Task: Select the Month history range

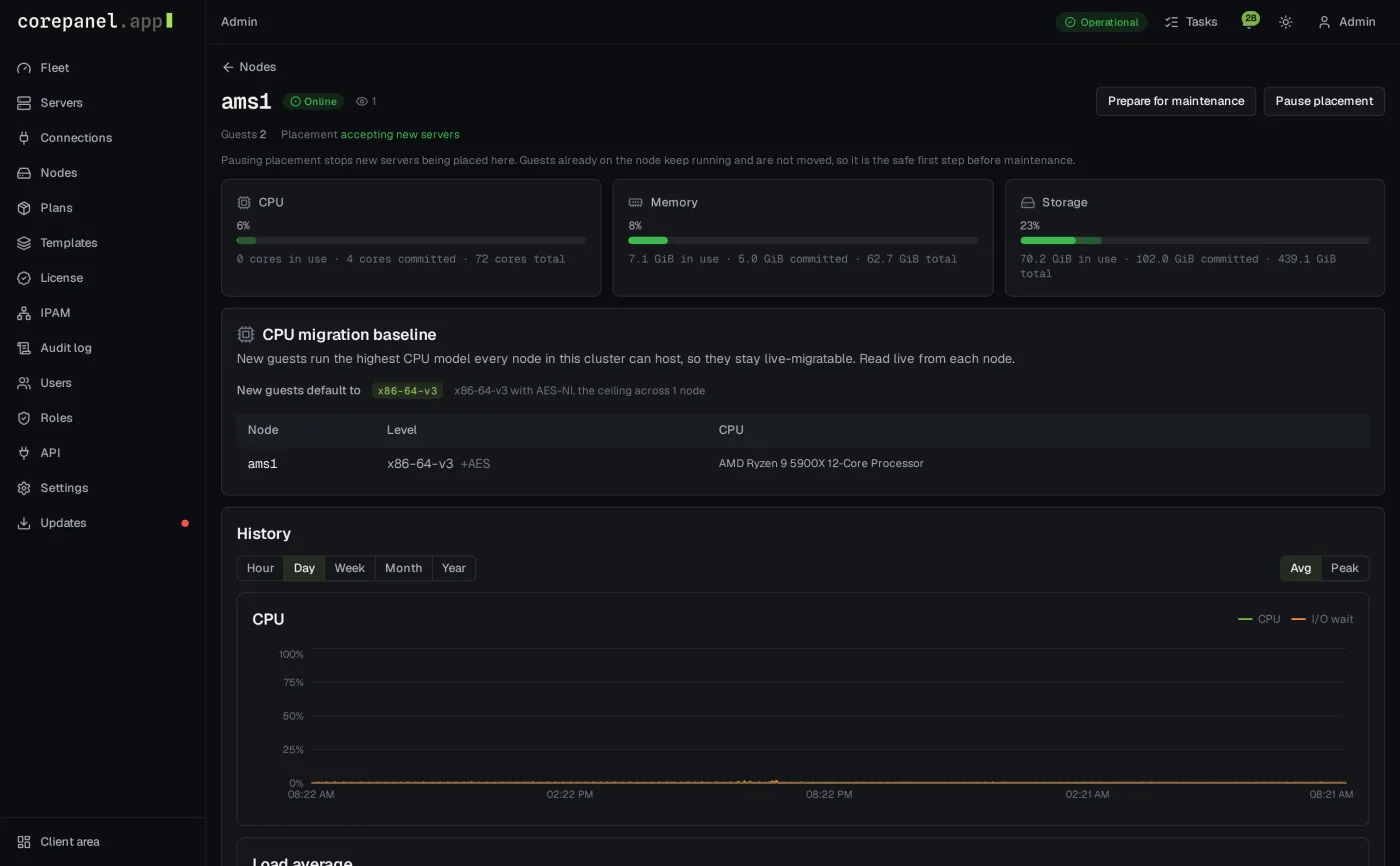Action: [x=403, y=568]
